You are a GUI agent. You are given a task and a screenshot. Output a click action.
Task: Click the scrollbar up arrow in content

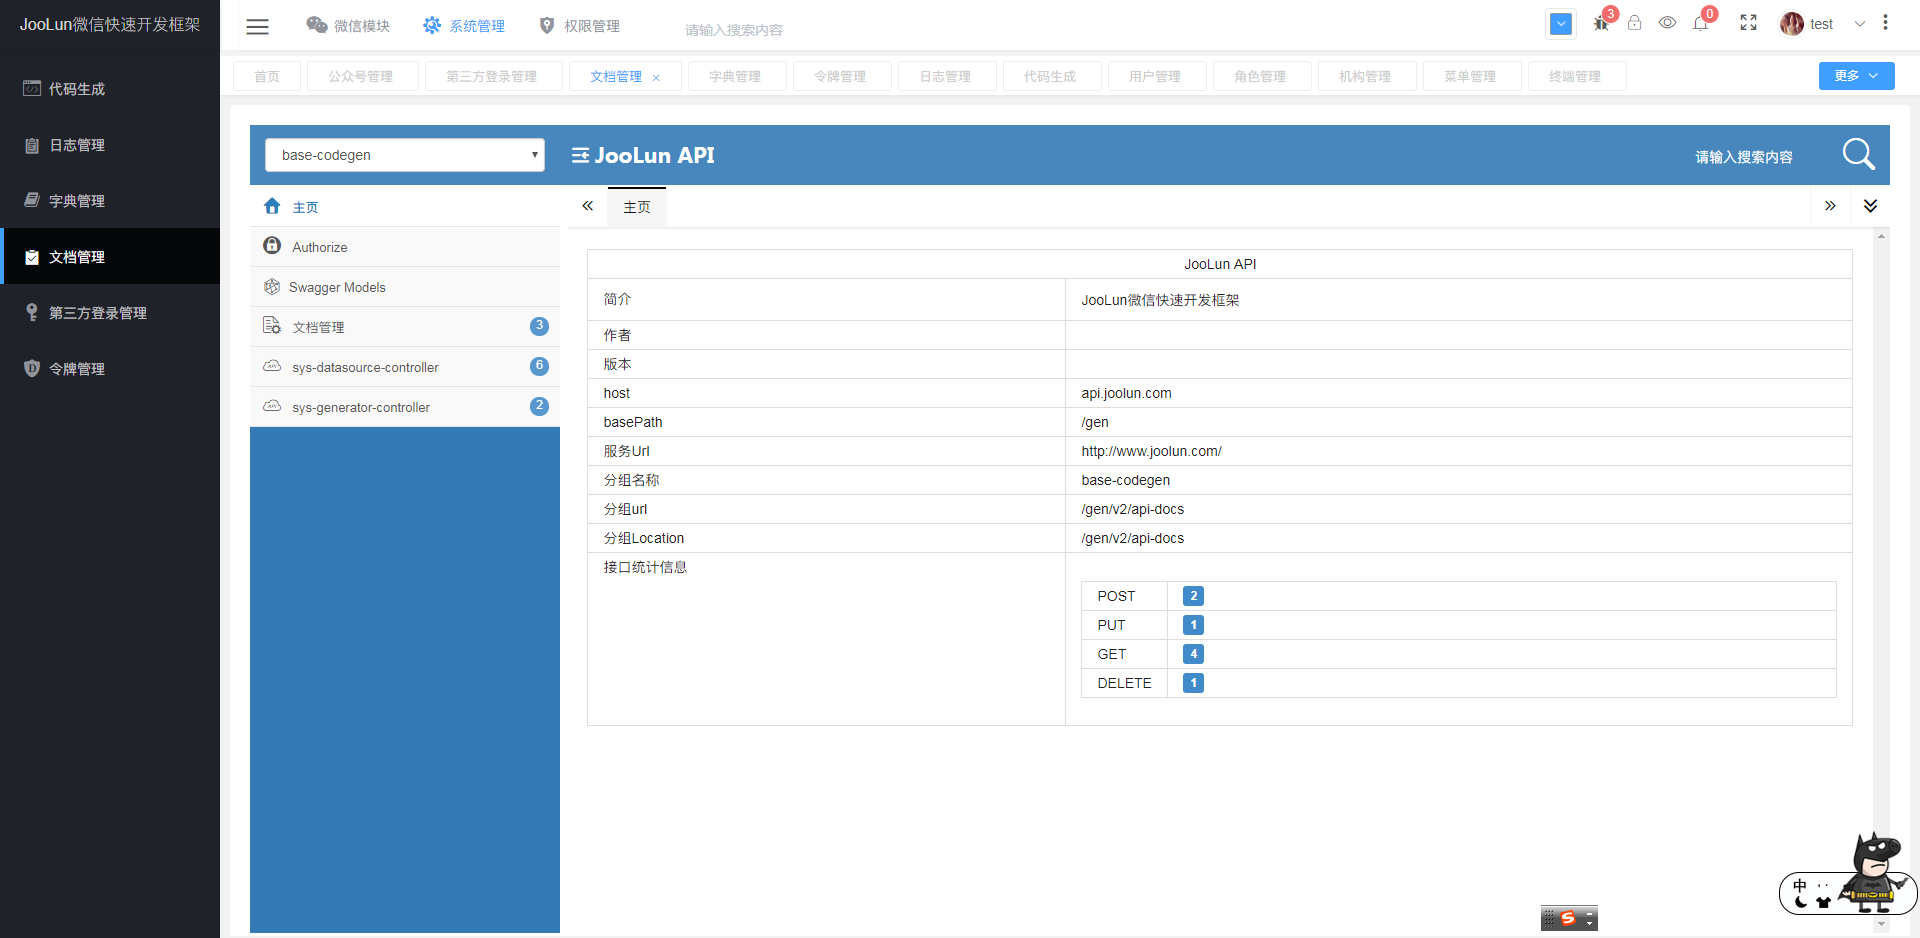[1881, 237]
